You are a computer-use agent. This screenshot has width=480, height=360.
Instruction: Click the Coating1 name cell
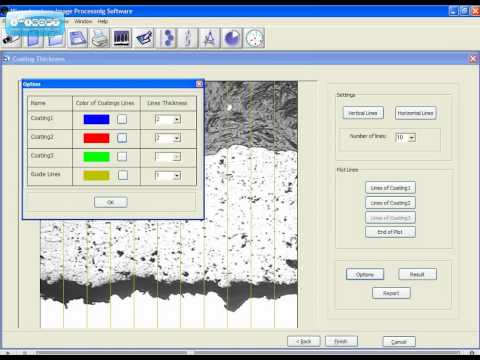[x=50, y=119]
